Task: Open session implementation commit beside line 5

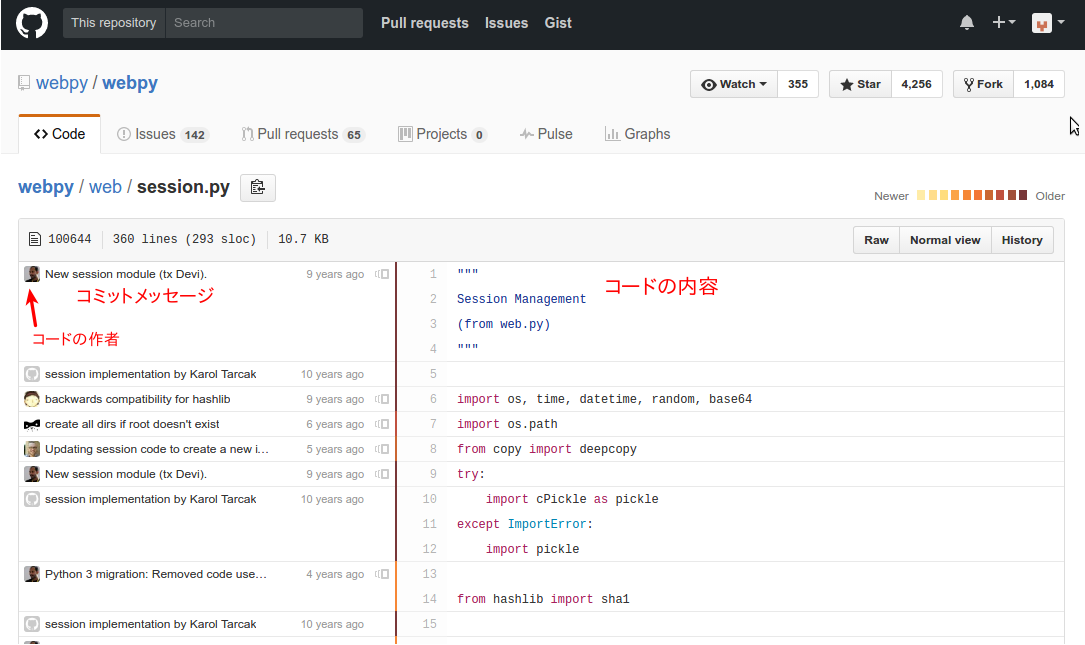Action: [x=151, y=374]
